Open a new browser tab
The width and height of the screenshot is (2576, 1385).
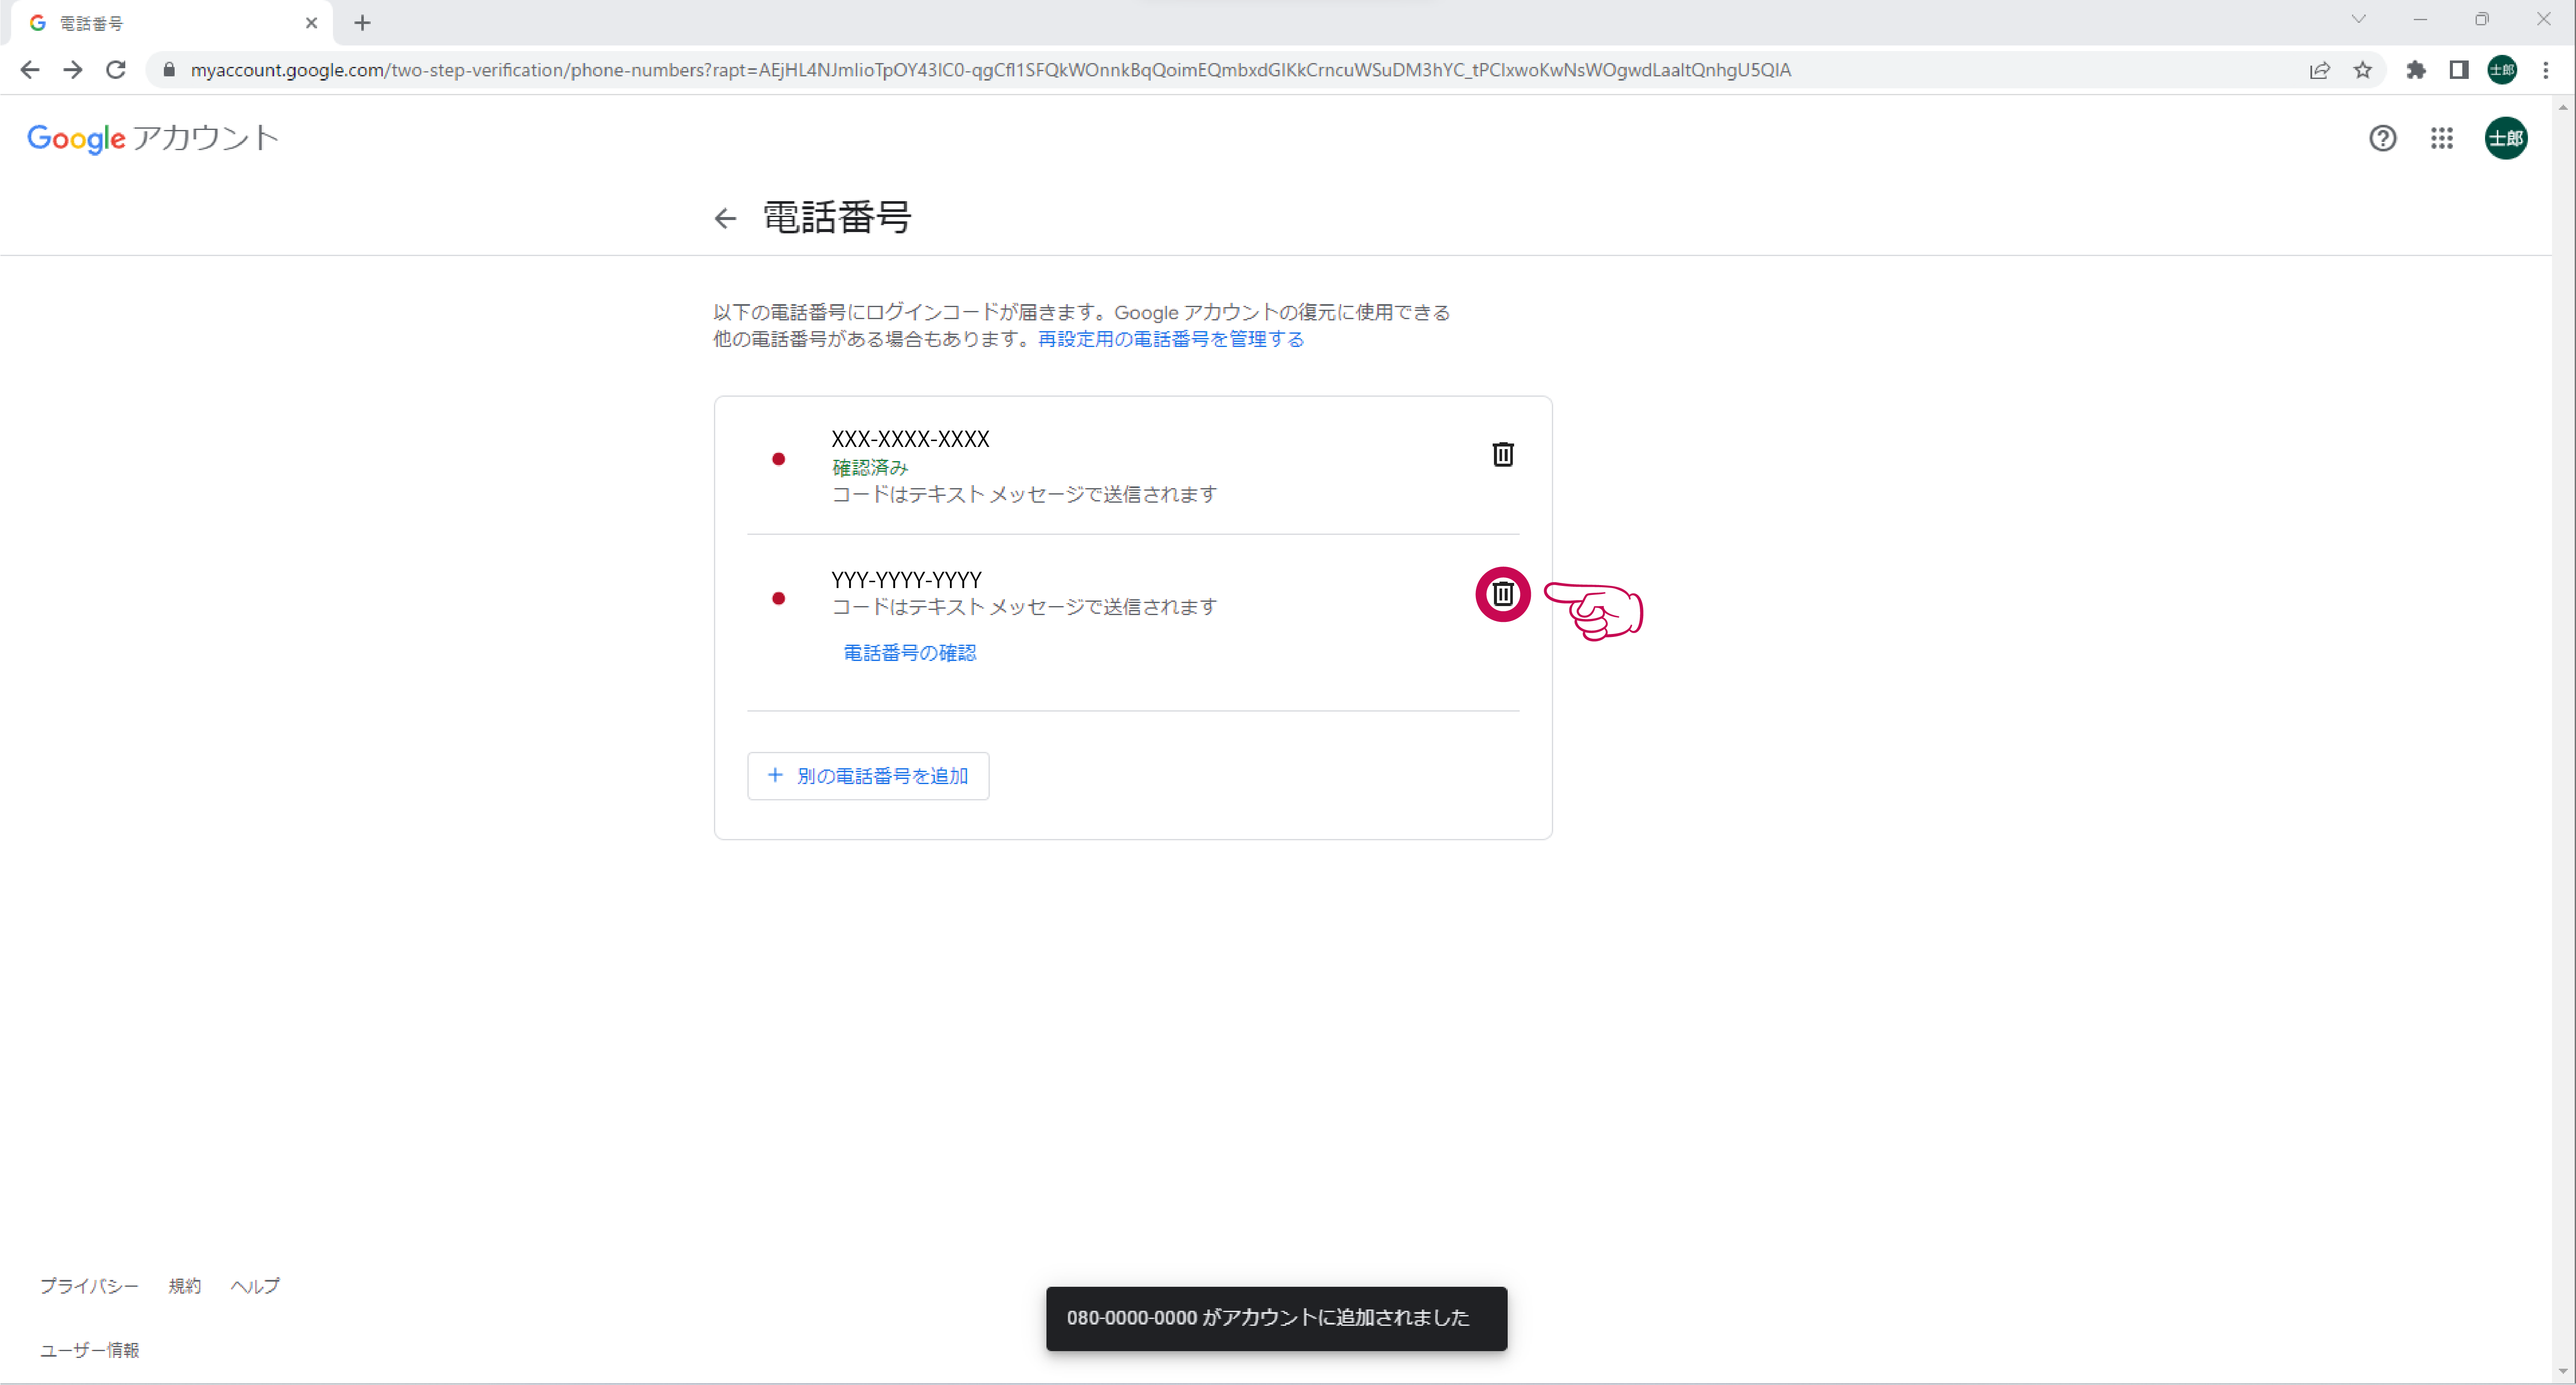[x=362, y=23]
